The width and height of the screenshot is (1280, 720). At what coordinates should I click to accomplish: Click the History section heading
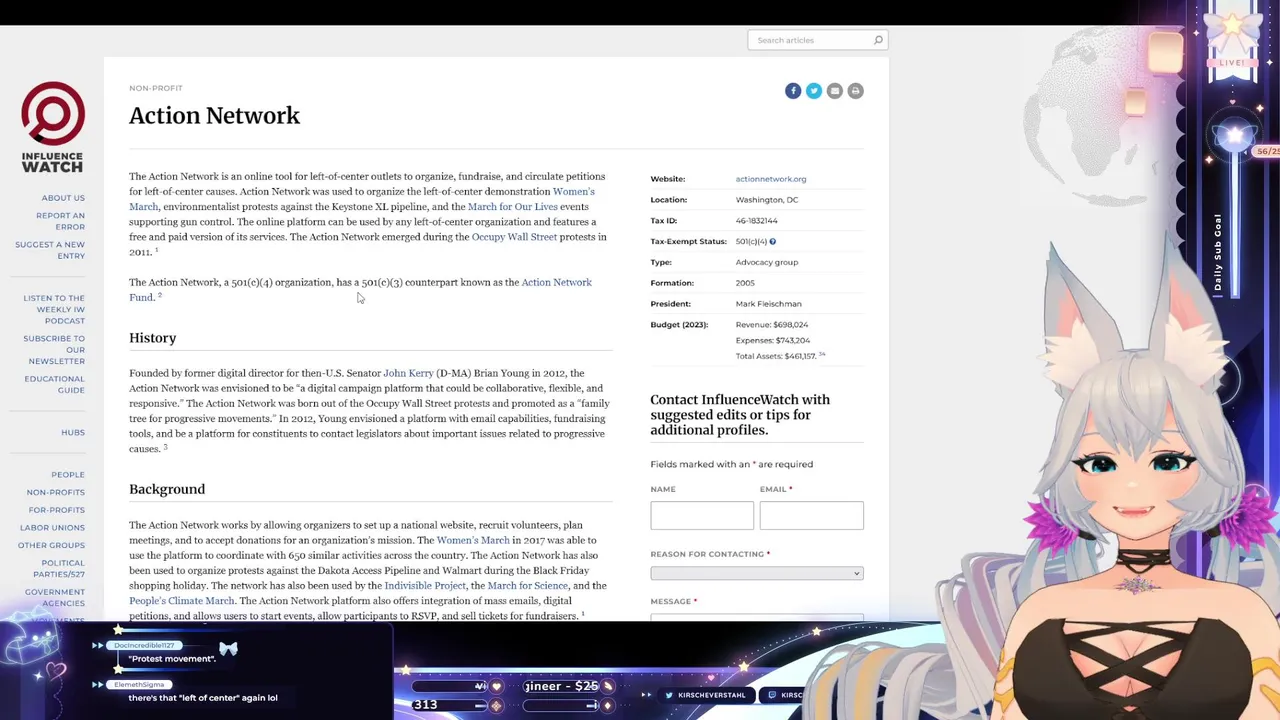pyautogui.click(x=152, y=338)
